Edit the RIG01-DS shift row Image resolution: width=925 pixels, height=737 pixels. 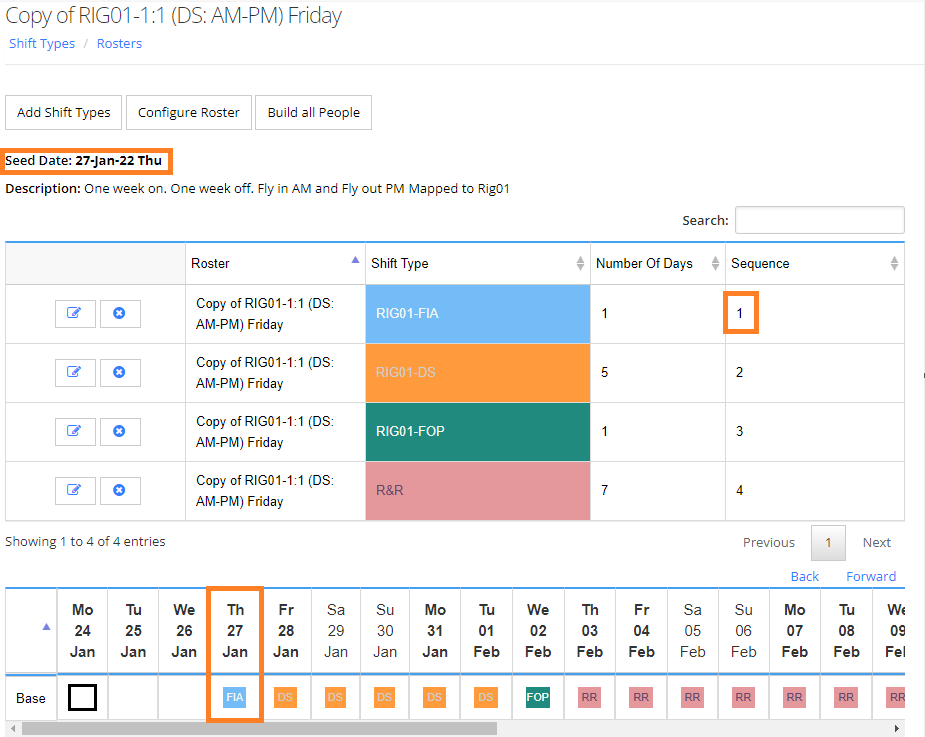coord(75,373)
